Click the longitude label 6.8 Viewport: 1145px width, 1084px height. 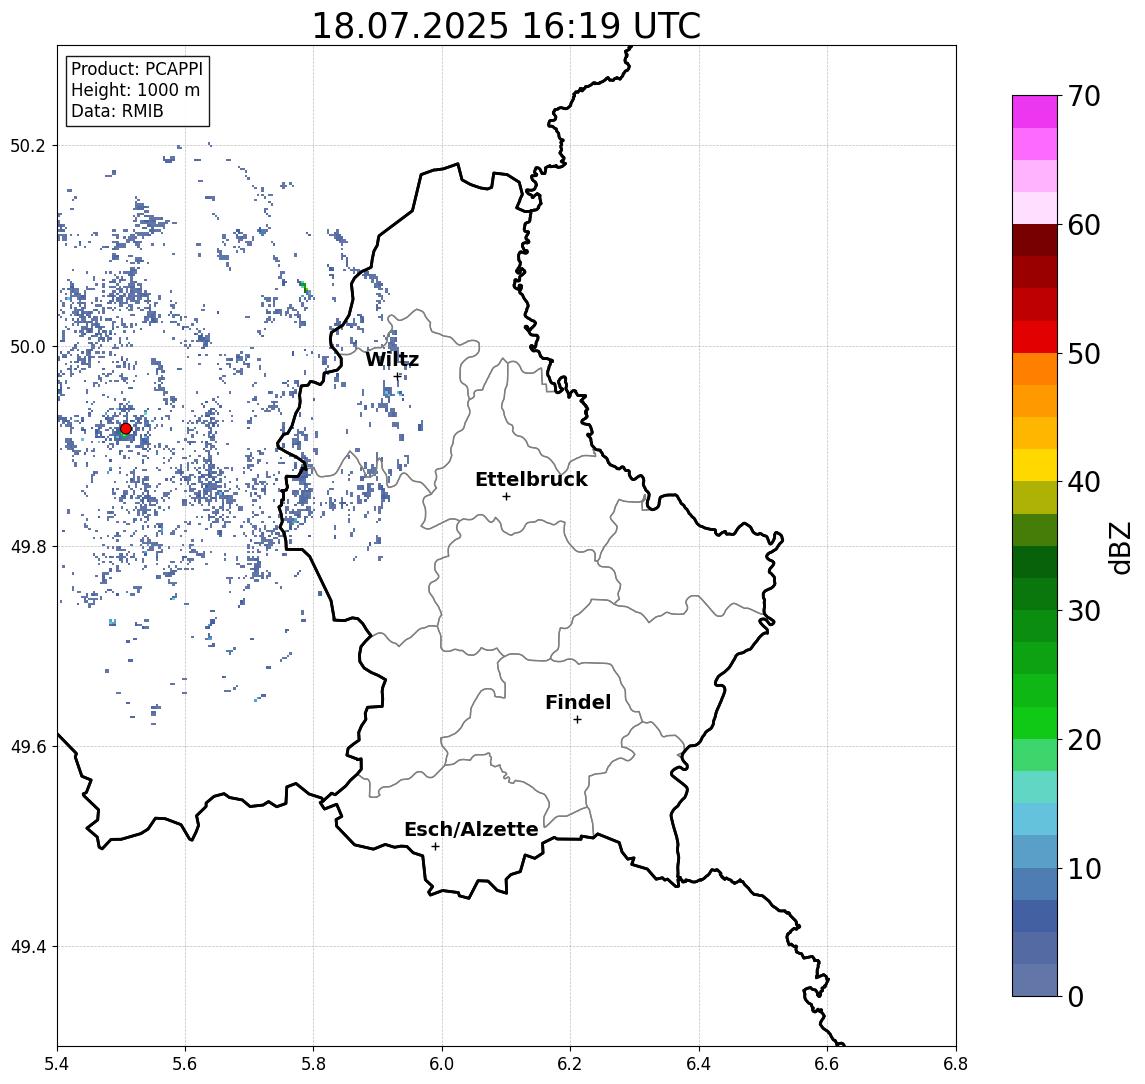(956, 1064)
